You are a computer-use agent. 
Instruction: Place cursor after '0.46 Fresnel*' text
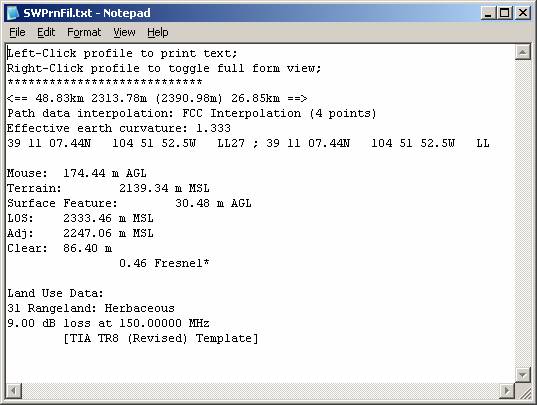click(210, 263)
